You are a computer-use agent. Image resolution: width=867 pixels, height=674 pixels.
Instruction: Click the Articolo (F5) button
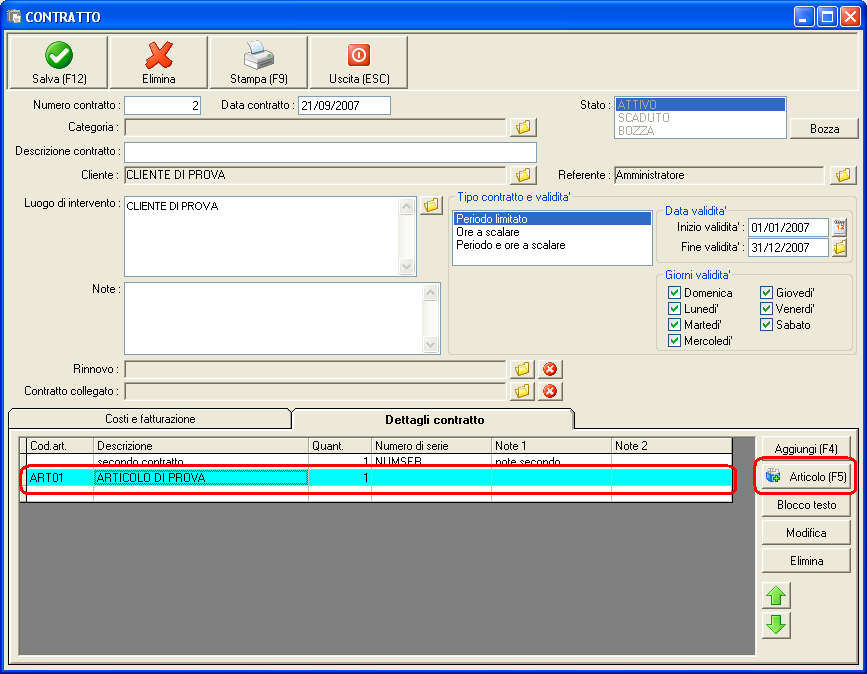[x=806, y=476]
